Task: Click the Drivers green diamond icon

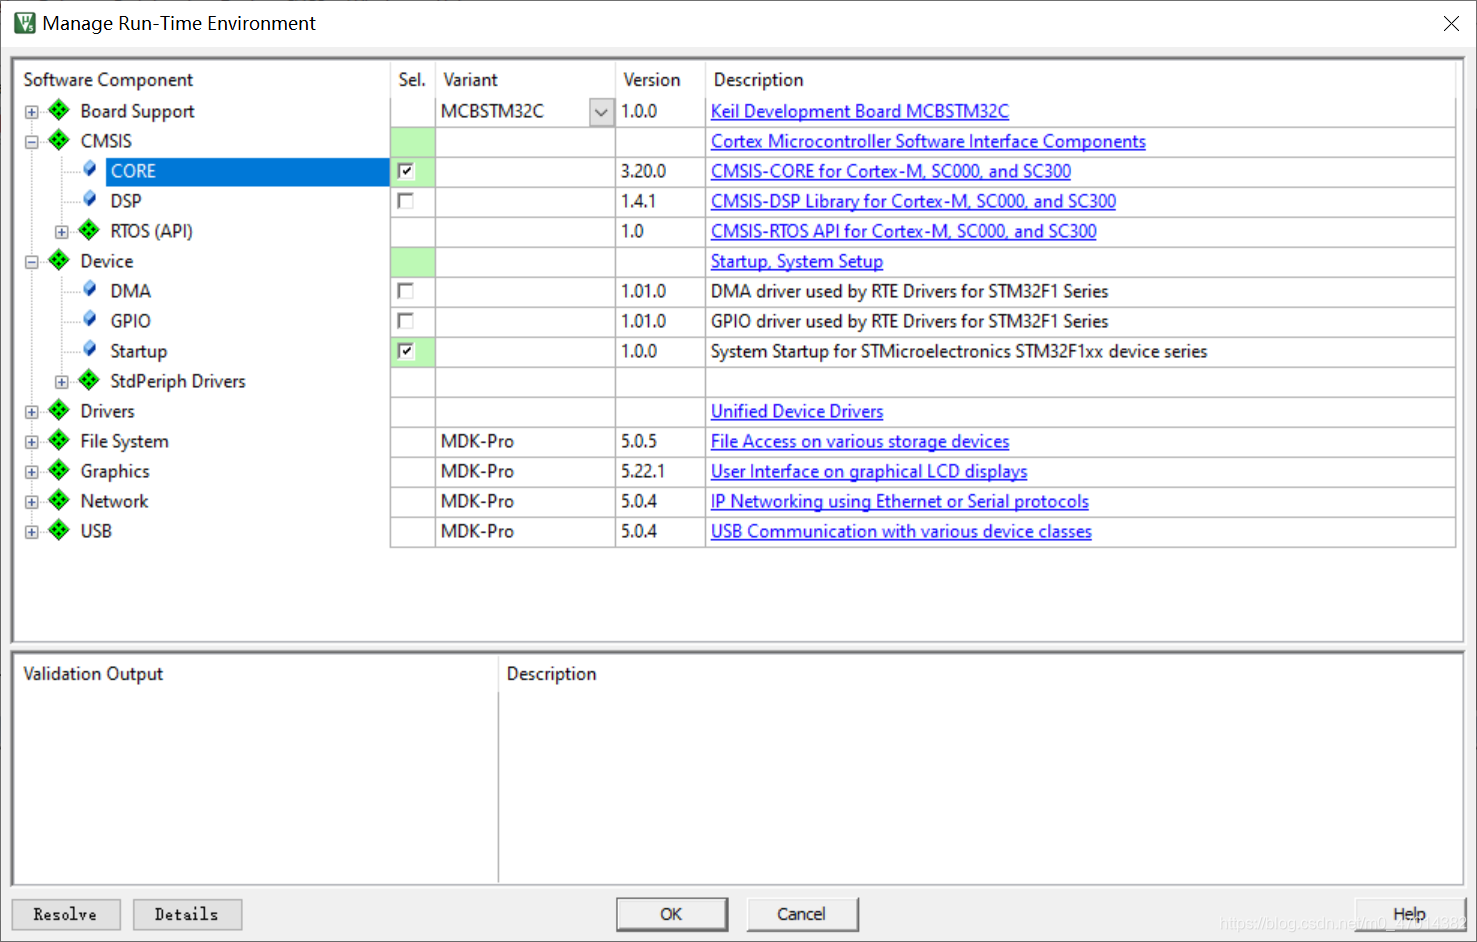Action: pyautogui.click(x=59, y=410)
